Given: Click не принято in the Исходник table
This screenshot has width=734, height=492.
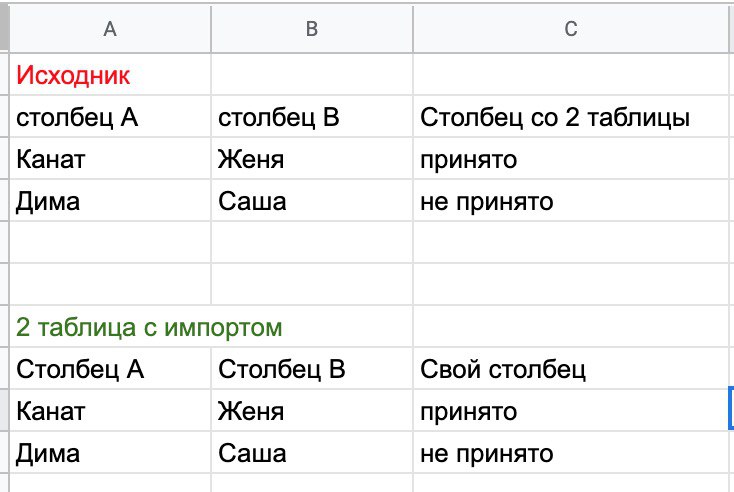Looking at the screenshot, I should 487,202.
